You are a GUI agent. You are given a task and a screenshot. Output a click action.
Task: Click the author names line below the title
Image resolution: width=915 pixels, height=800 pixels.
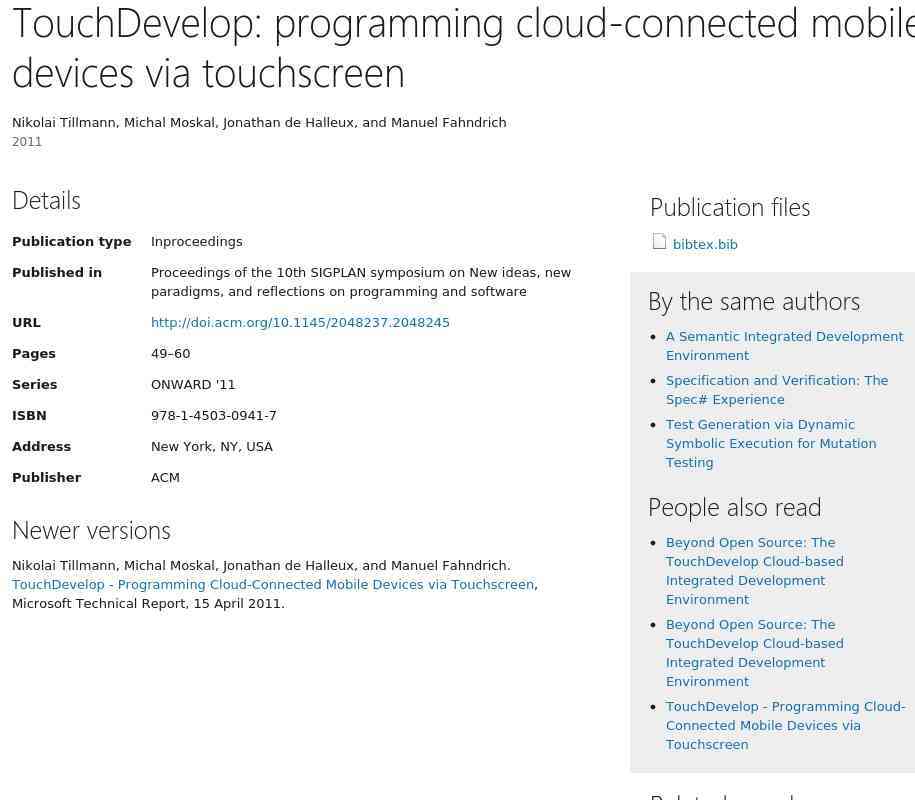(x=259, y=123)
